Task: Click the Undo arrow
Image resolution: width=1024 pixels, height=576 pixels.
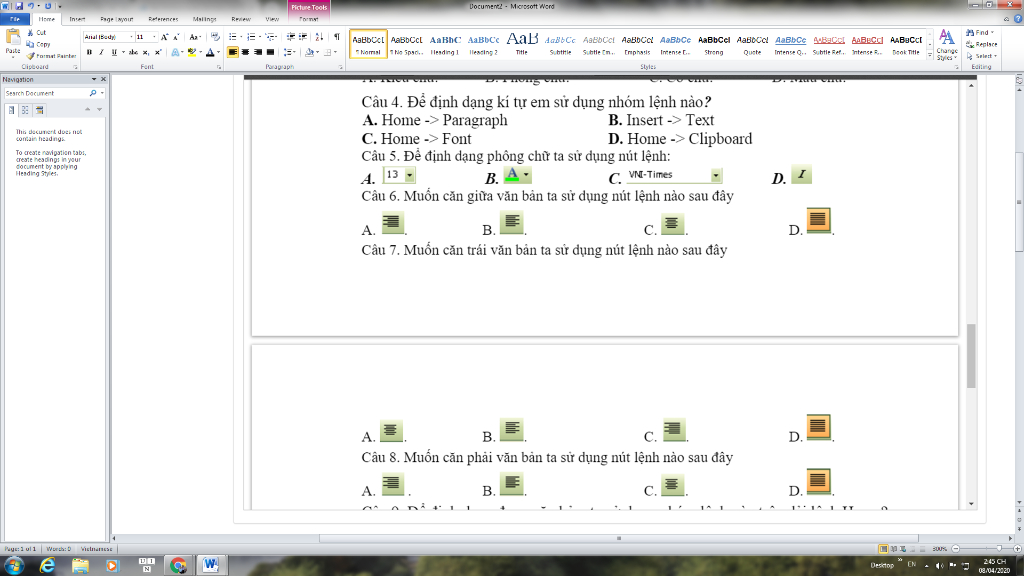Action: [30, 6]
